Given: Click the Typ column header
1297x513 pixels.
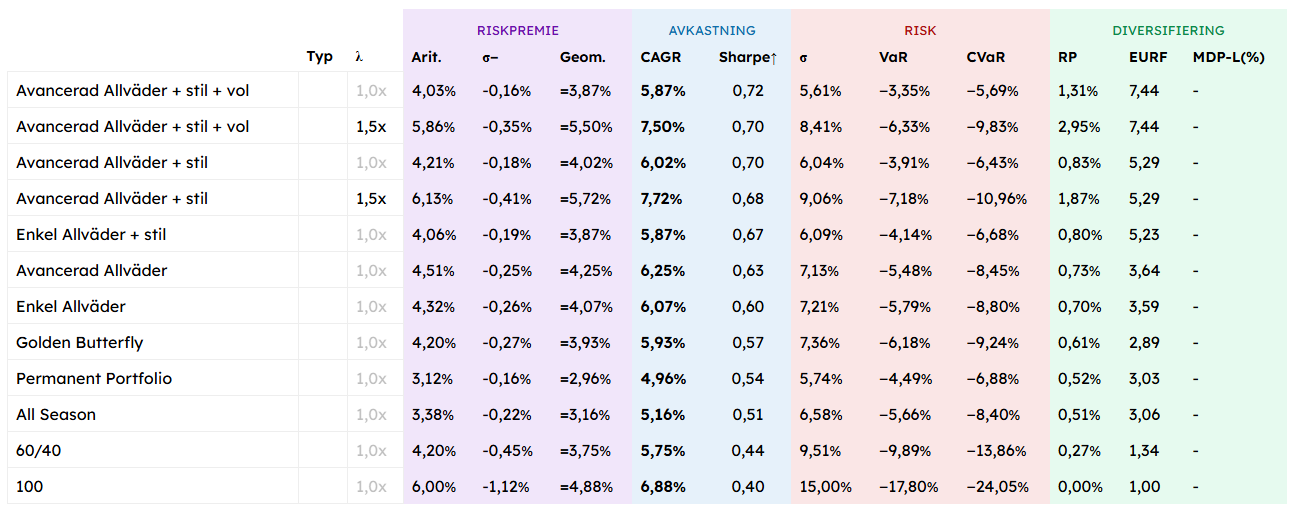Looking at the screenshot, I should [x=319, y=57].
